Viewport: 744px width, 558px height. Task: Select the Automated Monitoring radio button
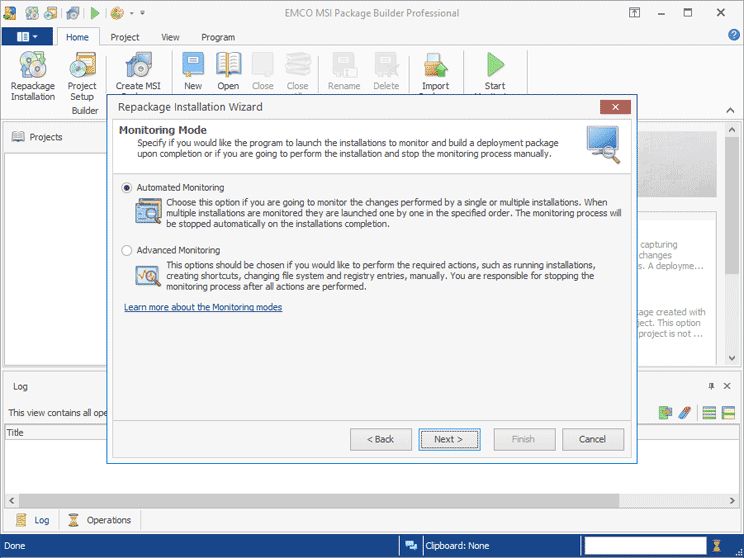(126, 187)
